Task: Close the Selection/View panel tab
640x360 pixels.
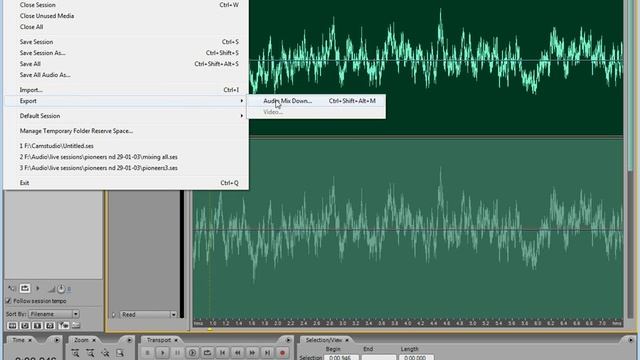Action: (x=347, y=340)
